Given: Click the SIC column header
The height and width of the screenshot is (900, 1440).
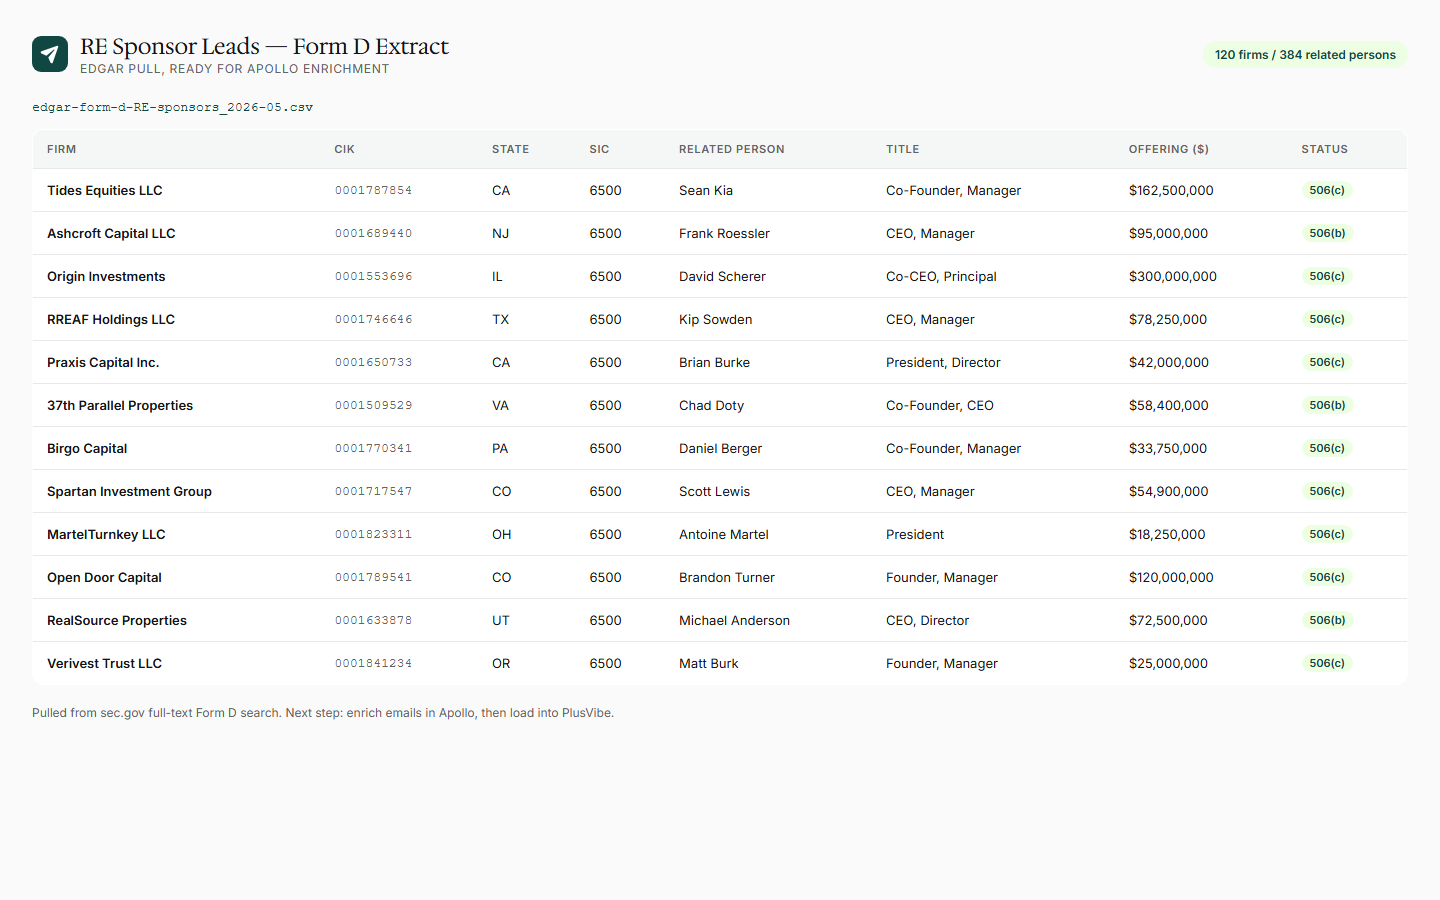Looking at the screenshot, I should 599,149.
